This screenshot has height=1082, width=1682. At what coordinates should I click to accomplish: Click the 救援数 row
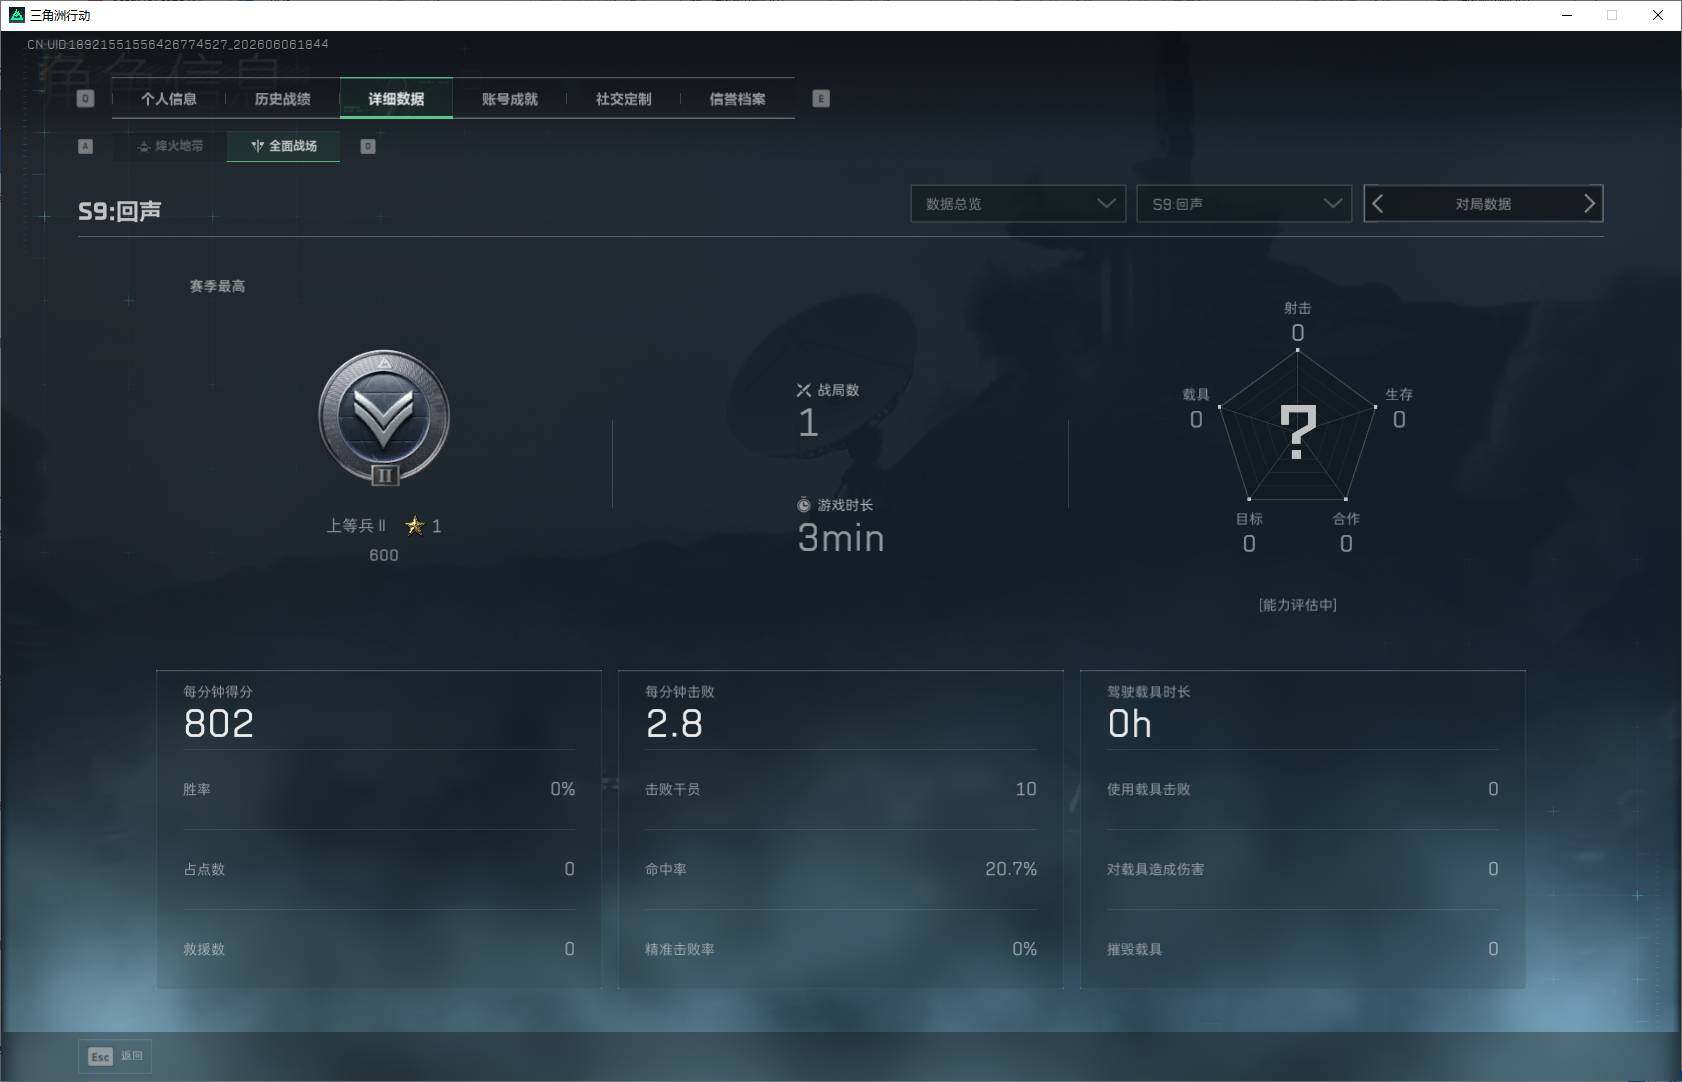click(379, 949)
